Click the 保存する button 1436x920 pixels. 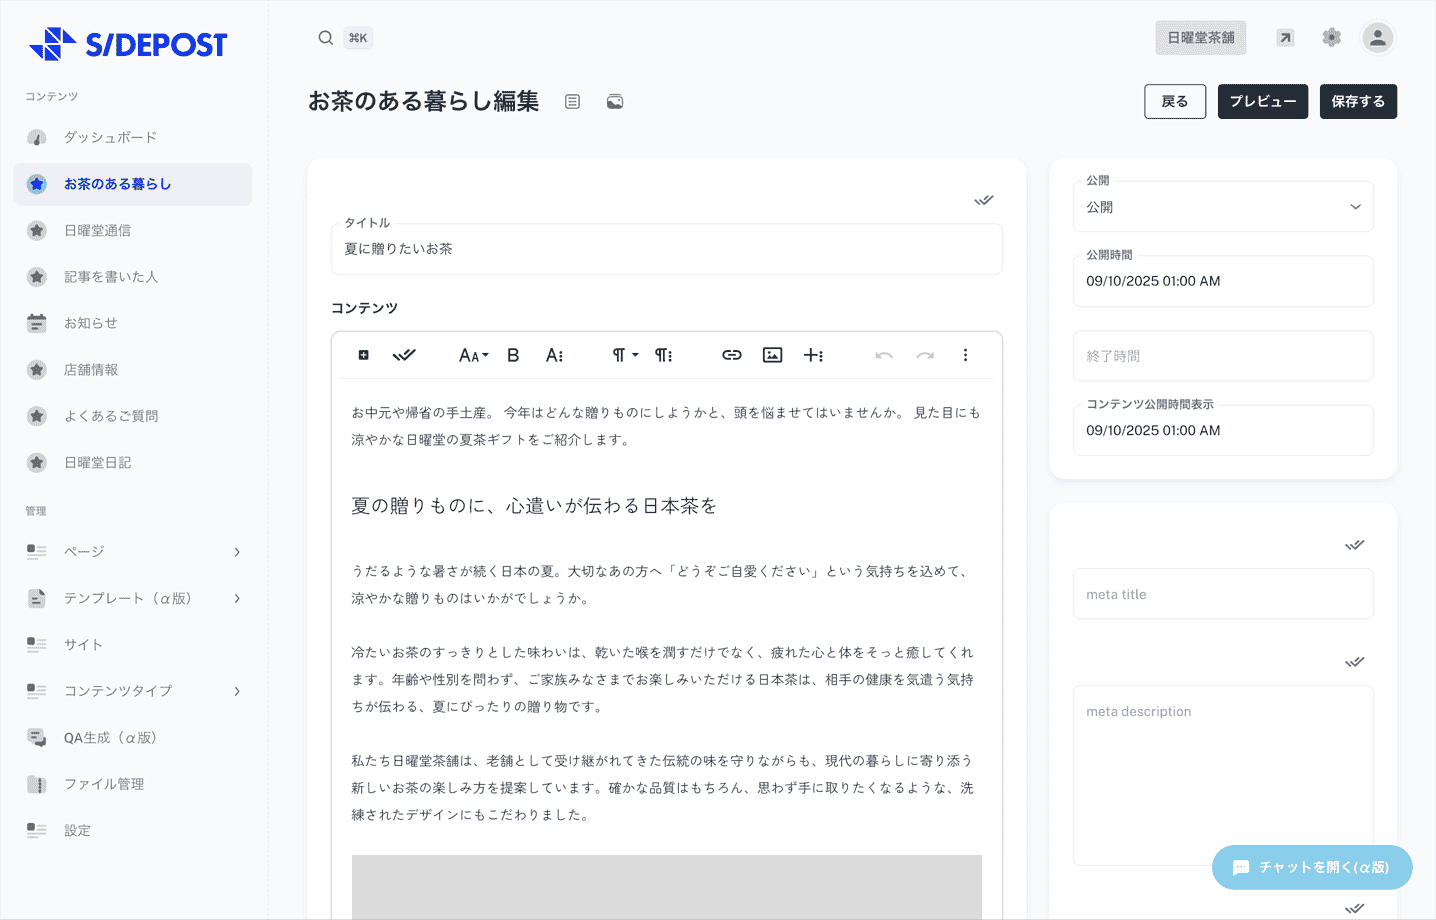pos(1358,102)
